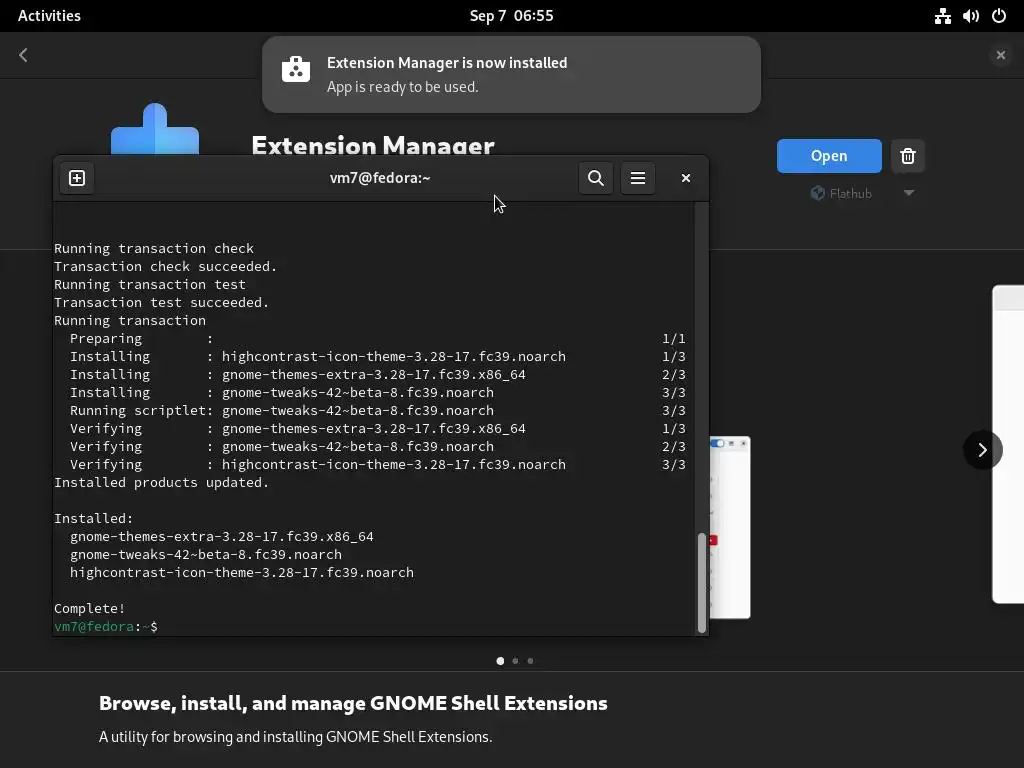Click the Flathub source label
Viewport: 1024px width, 768px height.
click(841, 193)
